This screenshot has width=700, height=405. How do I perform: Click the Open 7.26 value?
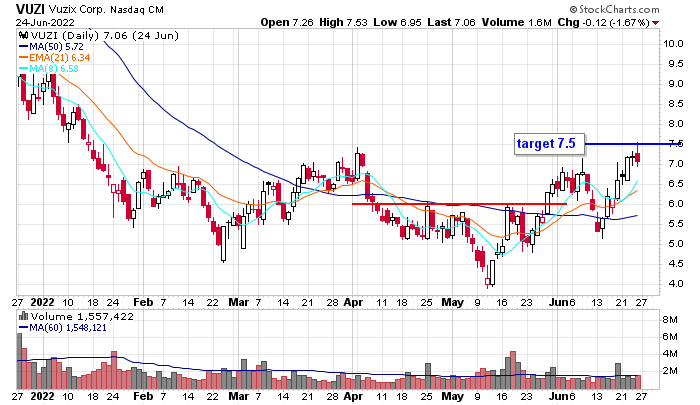(x=287, y=22)
